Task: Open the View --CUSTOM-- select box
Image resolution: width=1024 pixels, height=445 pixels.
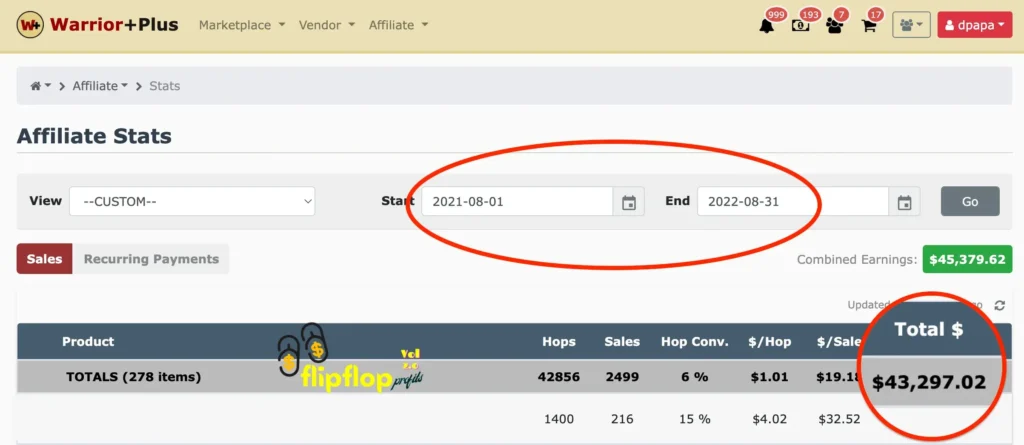Action: pyautogui.click(x=192, y=201)
